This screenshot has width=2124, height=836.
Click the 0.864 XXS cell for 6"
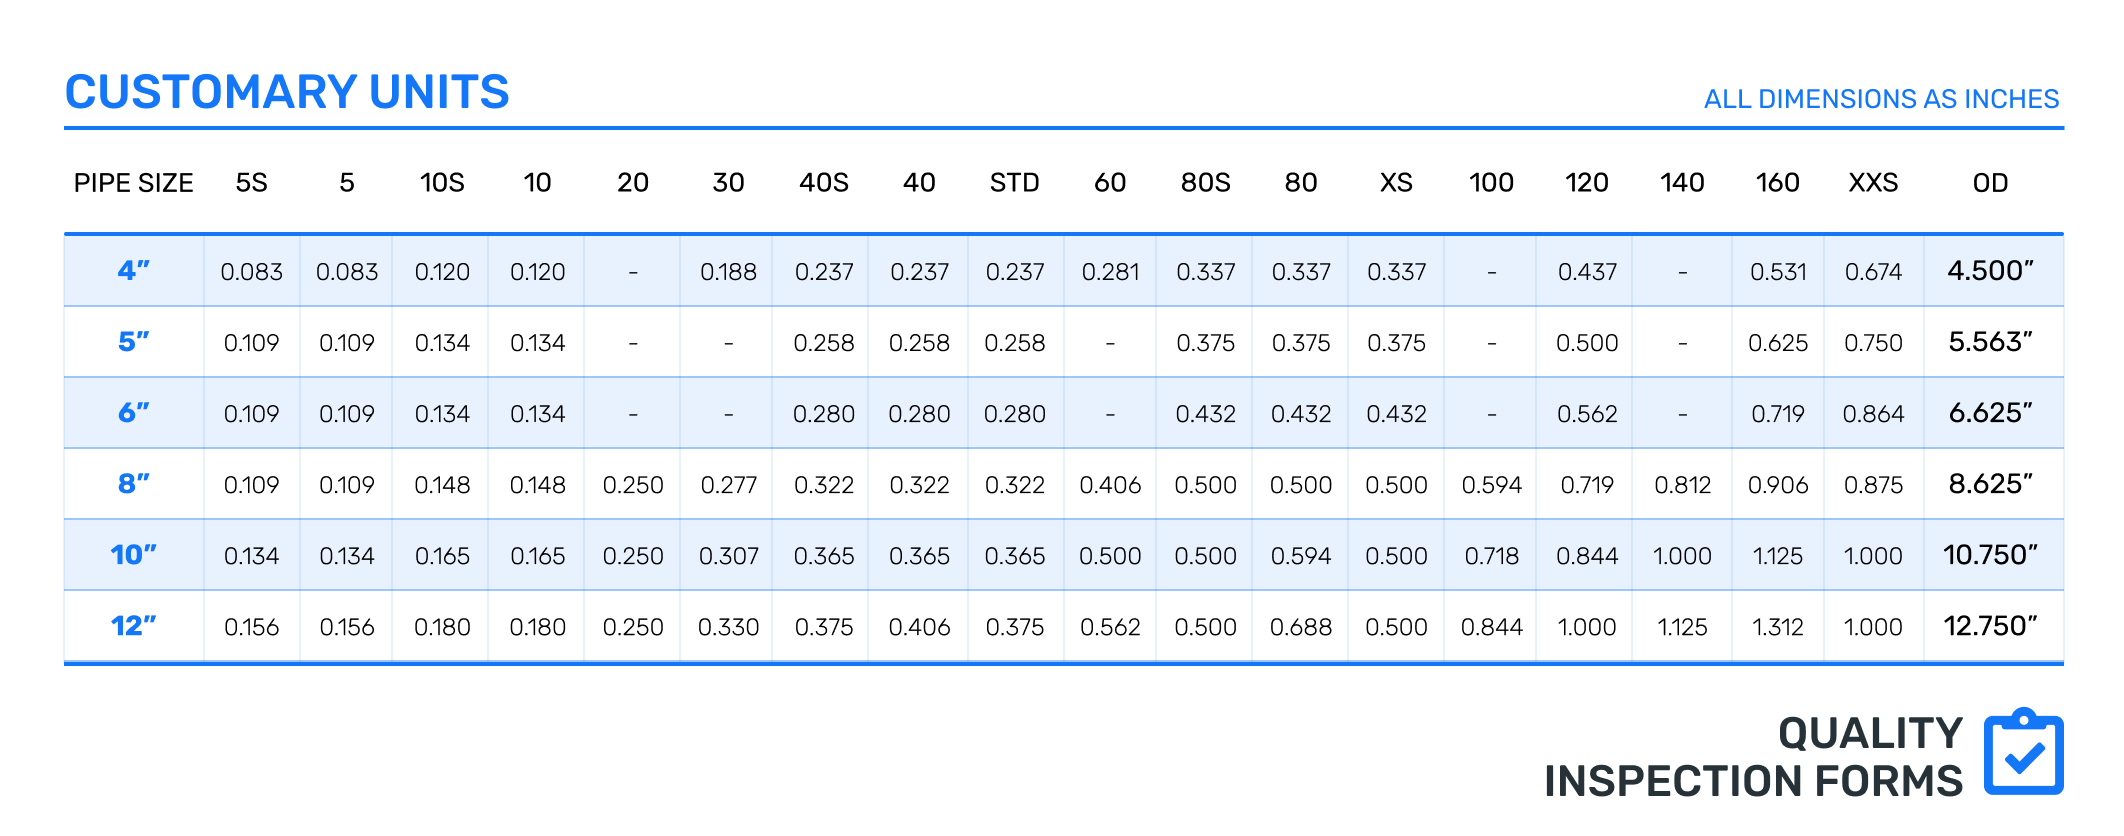(1873, 414)
